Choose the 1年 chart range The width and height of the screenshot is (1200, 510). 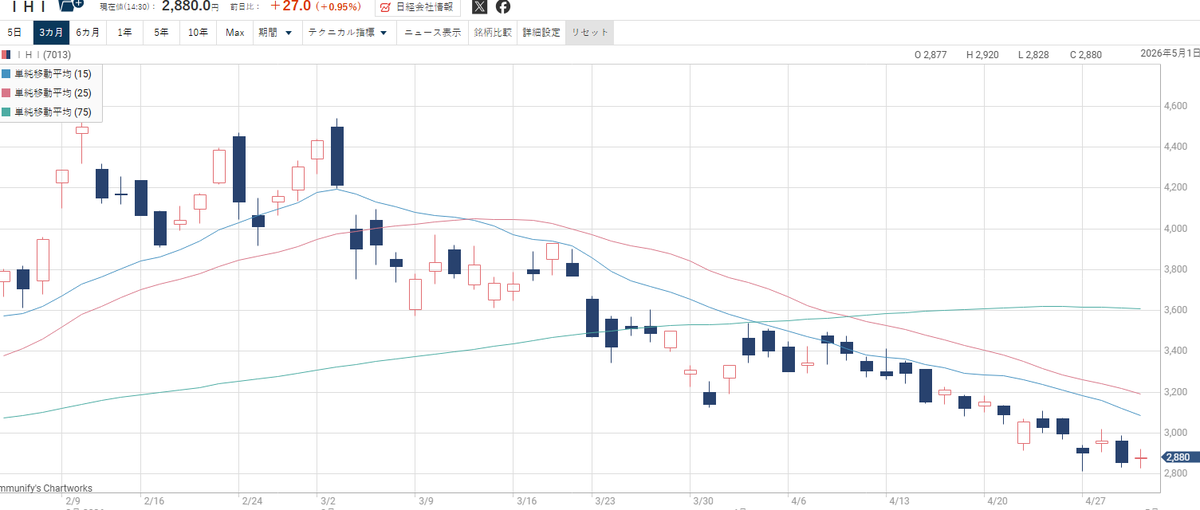(125, 33)
